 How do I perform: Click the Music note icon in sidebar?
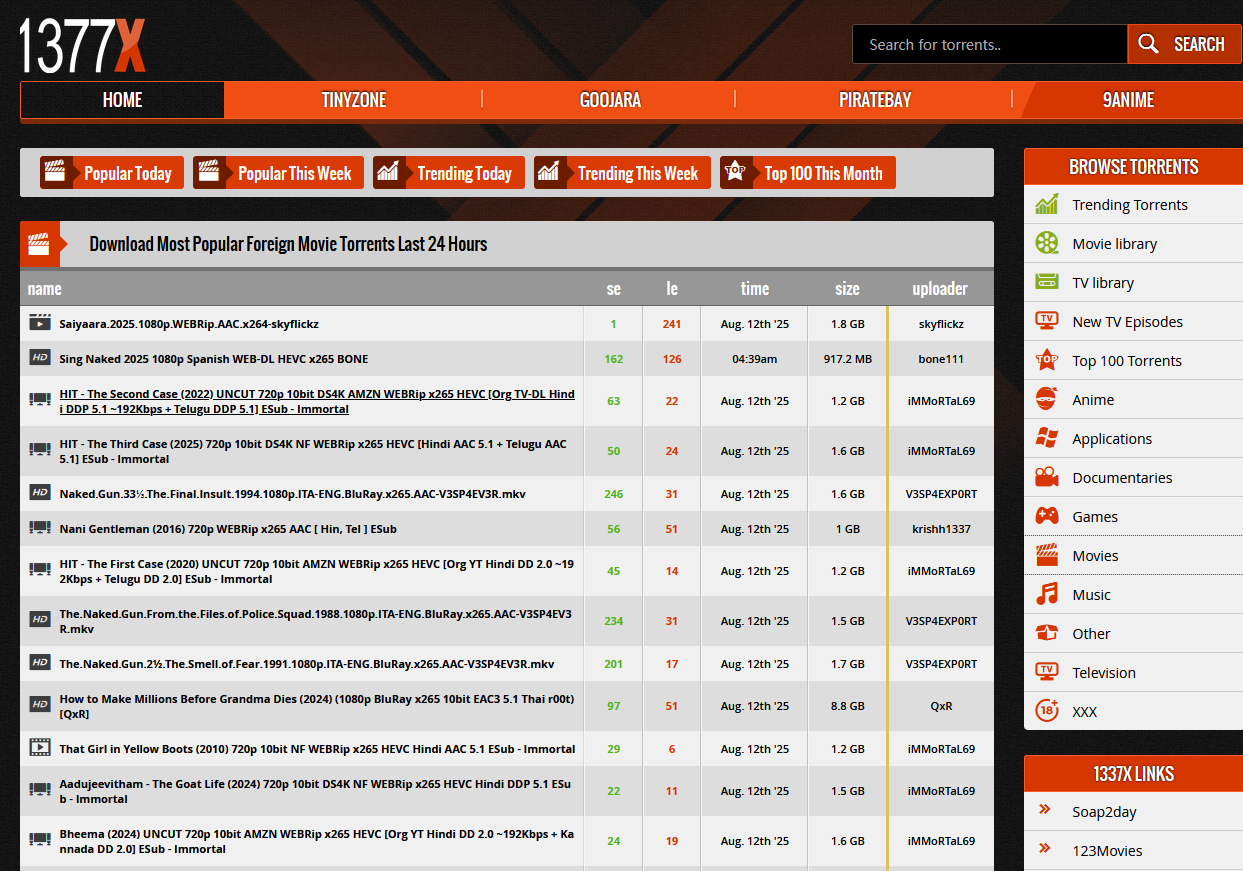point(1047,595)
